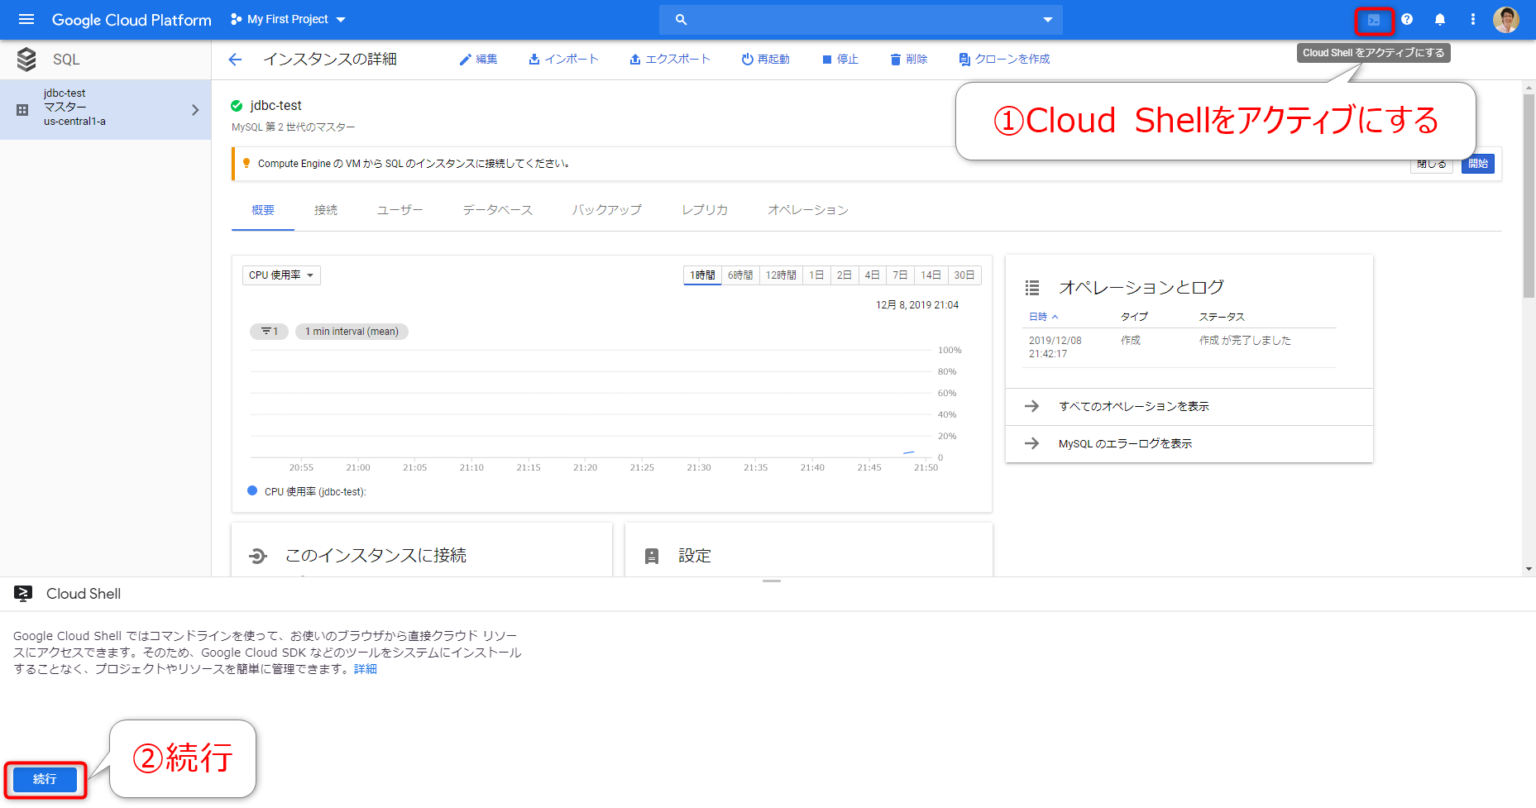Stop the instance with 停止

840,59
